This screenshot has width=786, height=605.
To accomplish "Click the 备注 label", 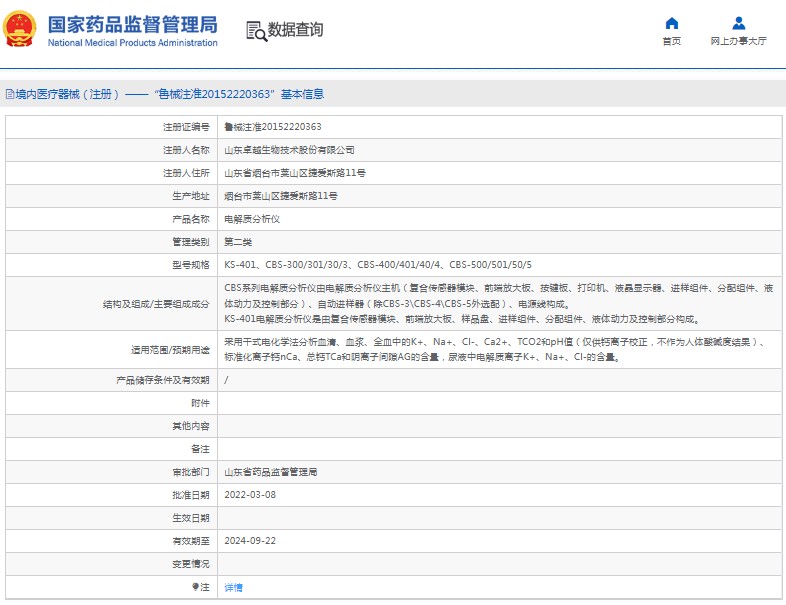I will (x=201, y=449).
